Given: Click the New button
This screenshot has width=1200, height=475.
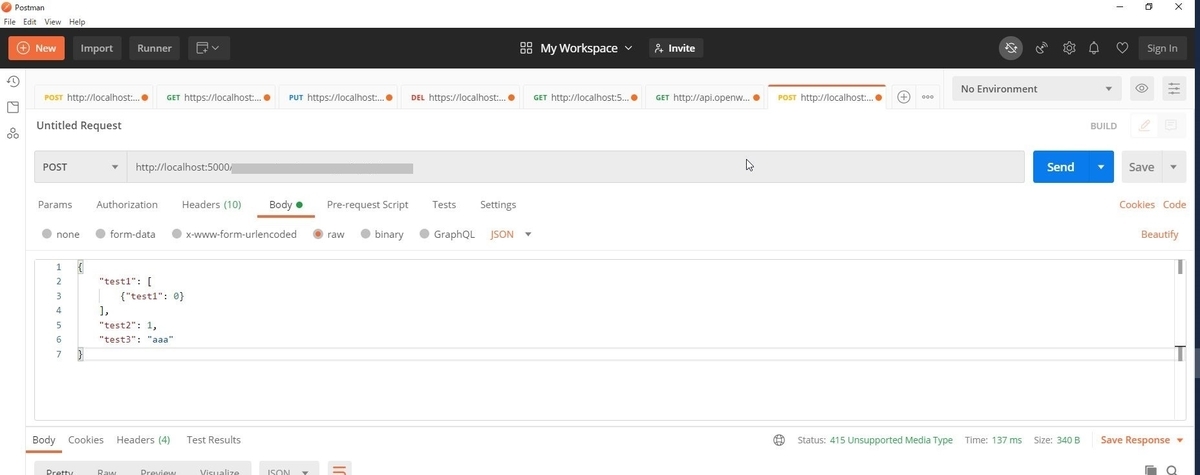Looking at the screenshot, I should point(36,48).
